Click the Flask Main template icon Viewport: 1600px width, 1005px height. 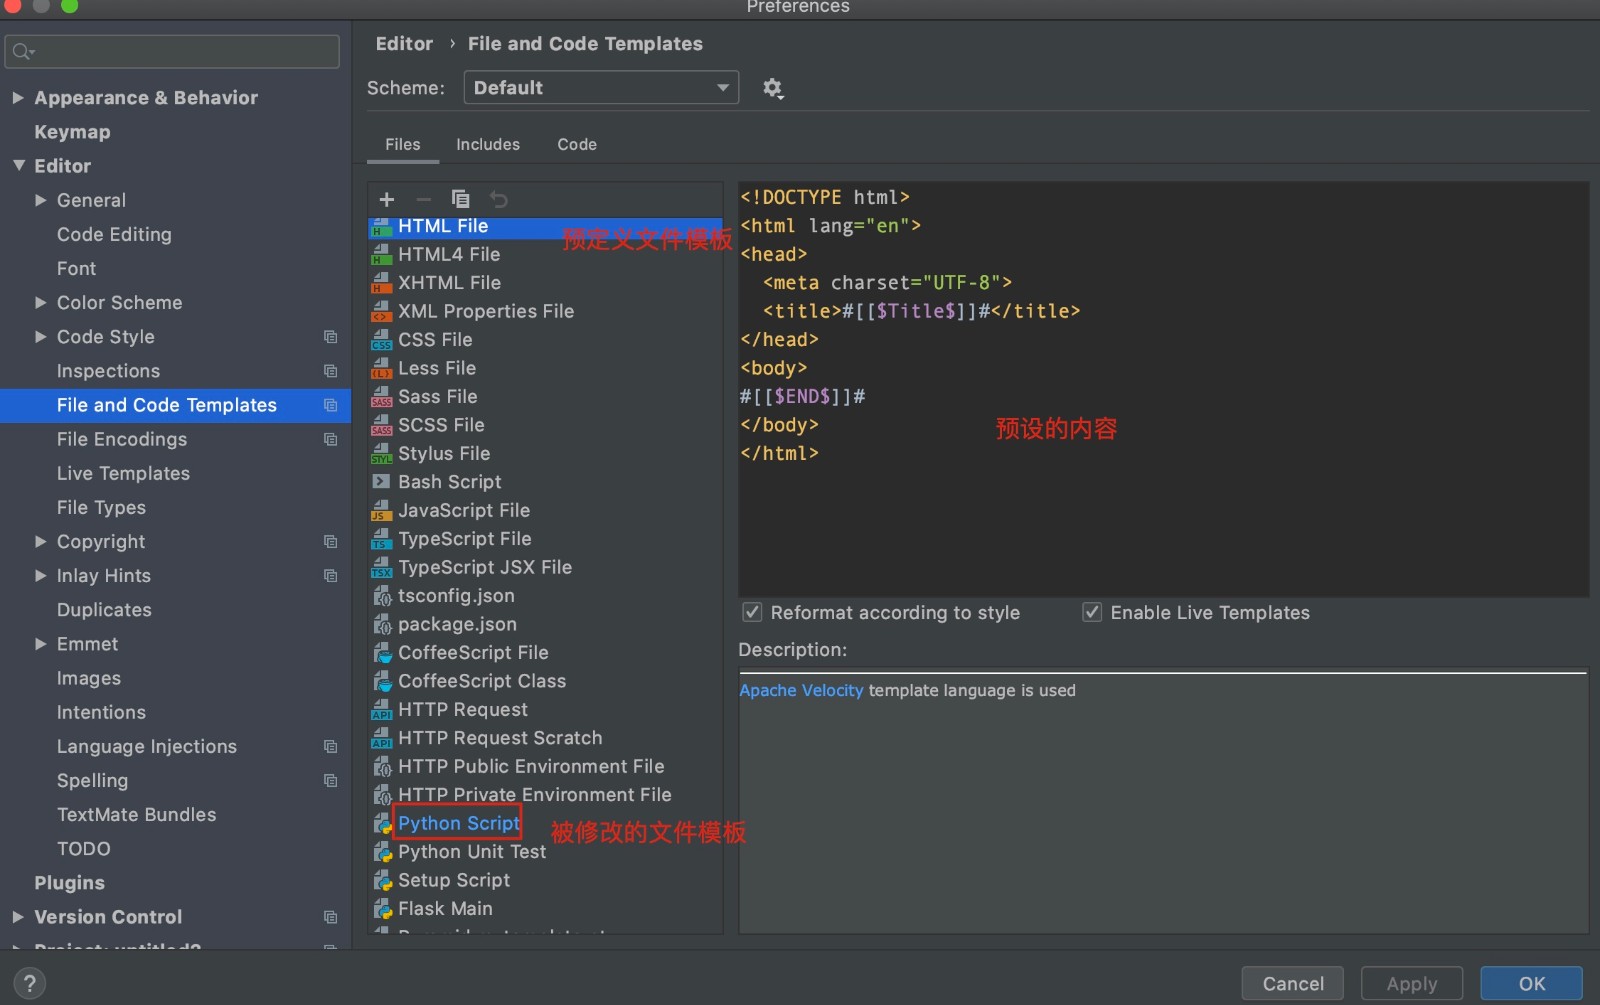click(x=381, y=909)
